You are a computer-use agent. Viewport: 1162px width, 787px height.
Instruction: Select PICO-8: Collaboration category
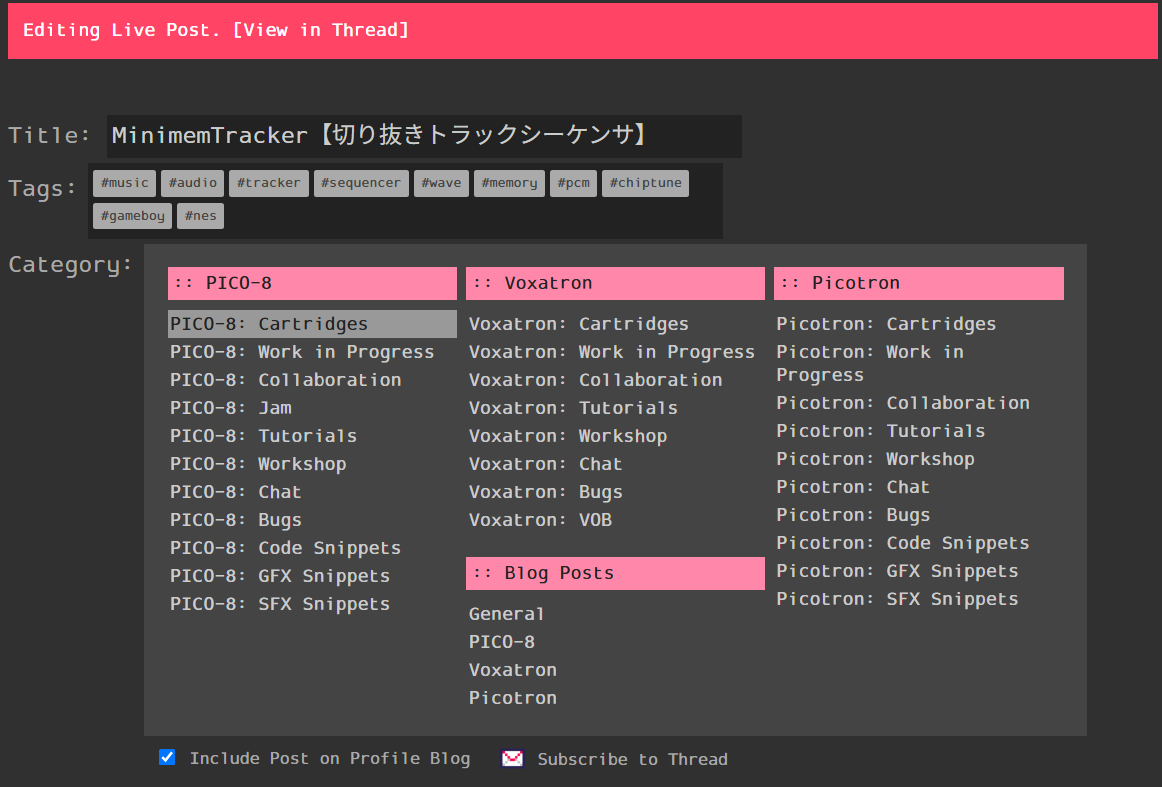(x=285, y=380)
